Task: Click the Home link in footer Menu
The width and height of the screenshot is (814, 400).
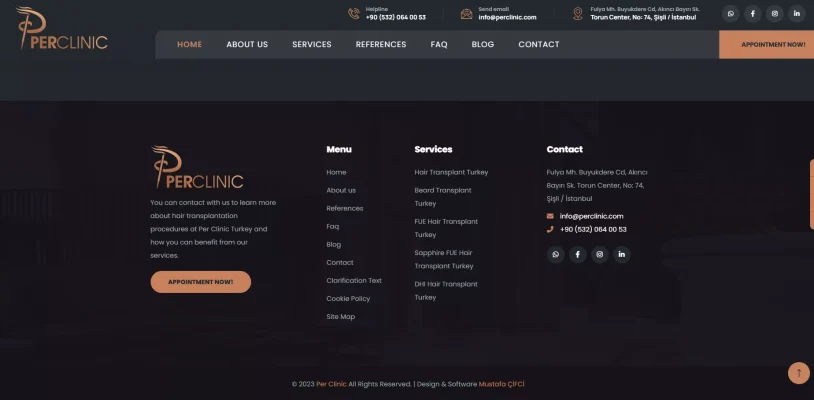Action: coord(336,172)
